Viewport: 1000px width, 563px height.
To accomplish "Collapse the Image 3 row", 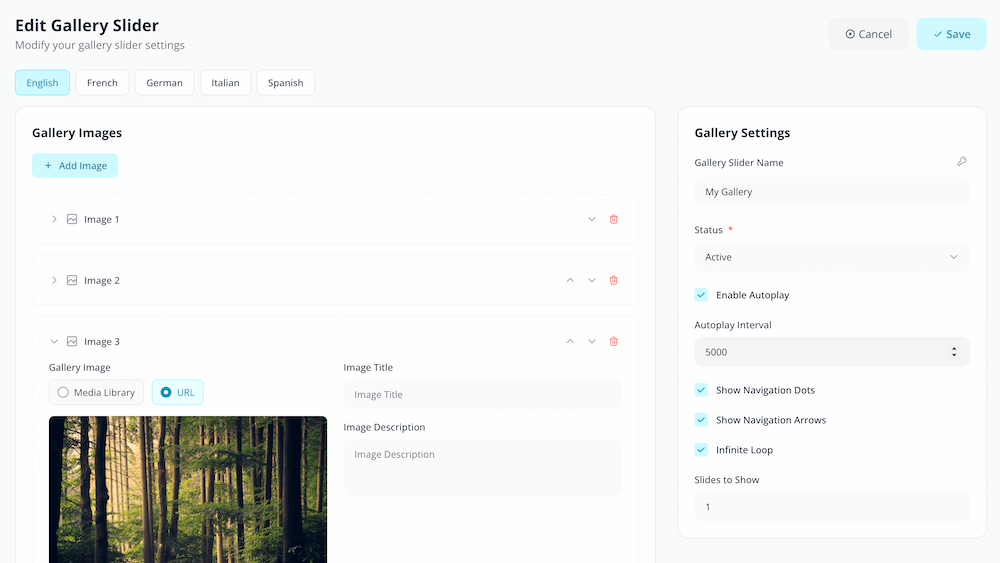I will click(x=54, y=342).
